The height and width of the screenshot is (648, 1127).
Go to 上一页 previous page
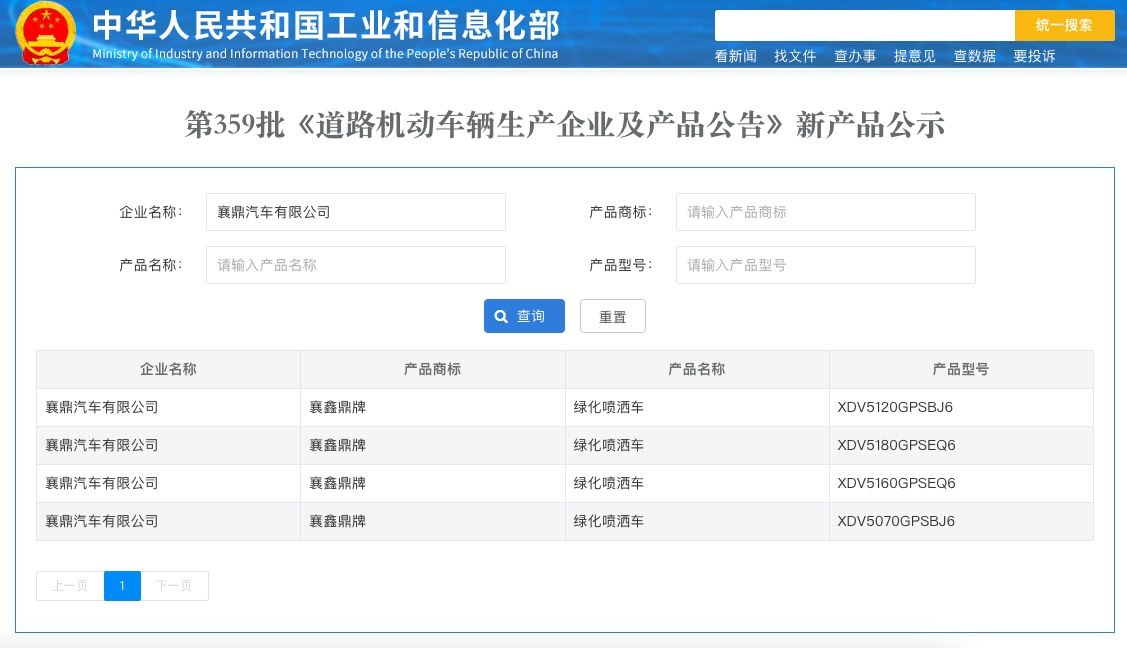coord(70,585)
